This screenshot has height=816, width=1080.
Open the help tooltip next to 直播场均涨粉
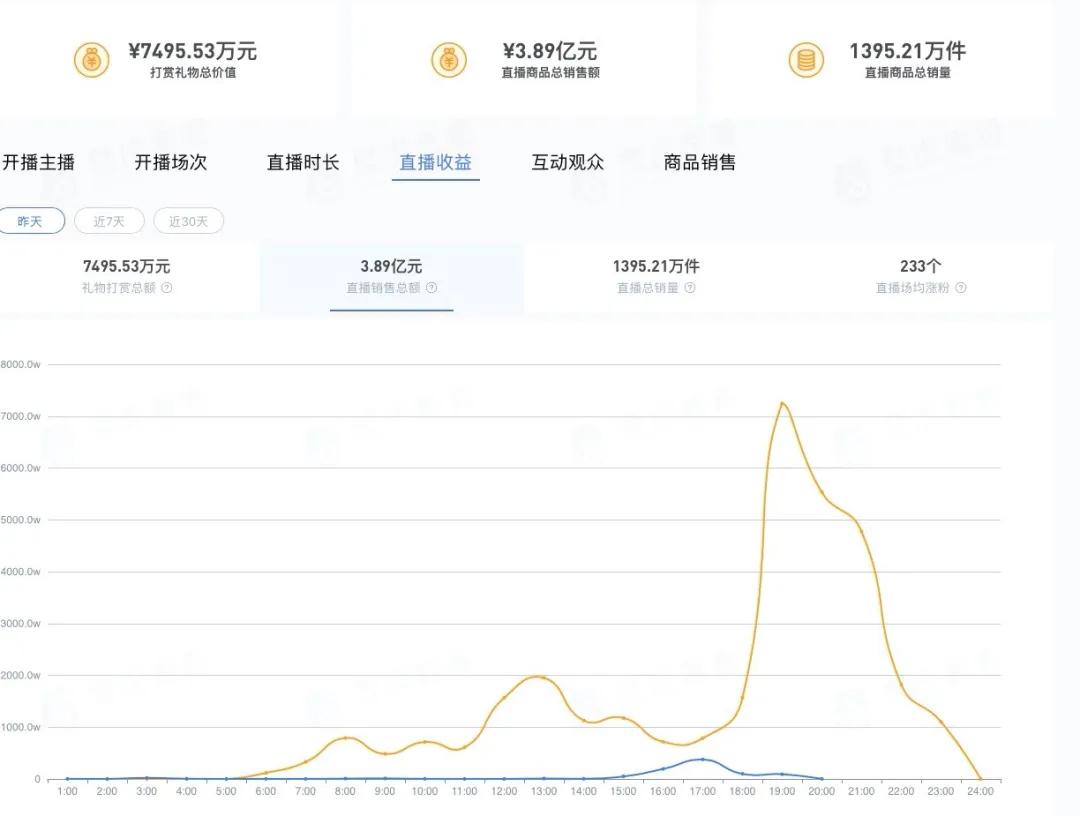(959, 287)
